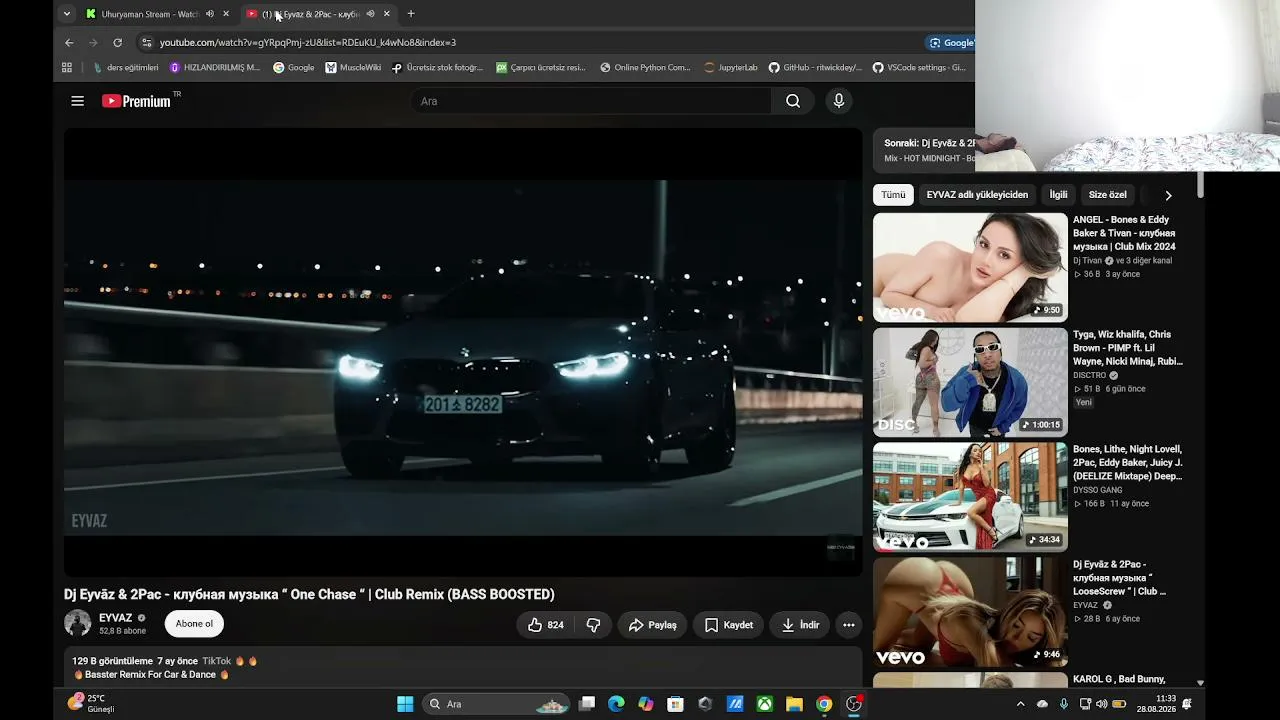Switch to Google Chrome on taskbar

(824, 704)
